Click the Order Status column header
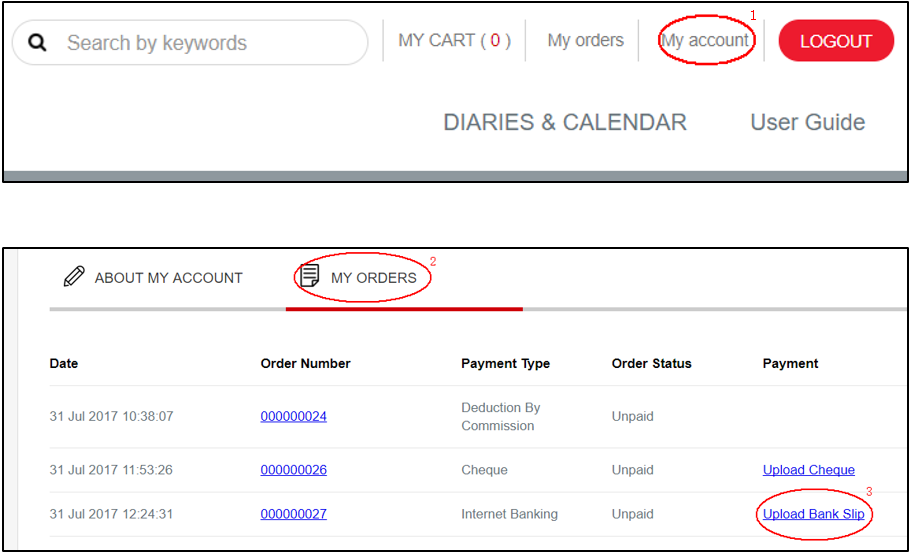Image resolution: width=911 pixels, height=554 pixels. 651,363
